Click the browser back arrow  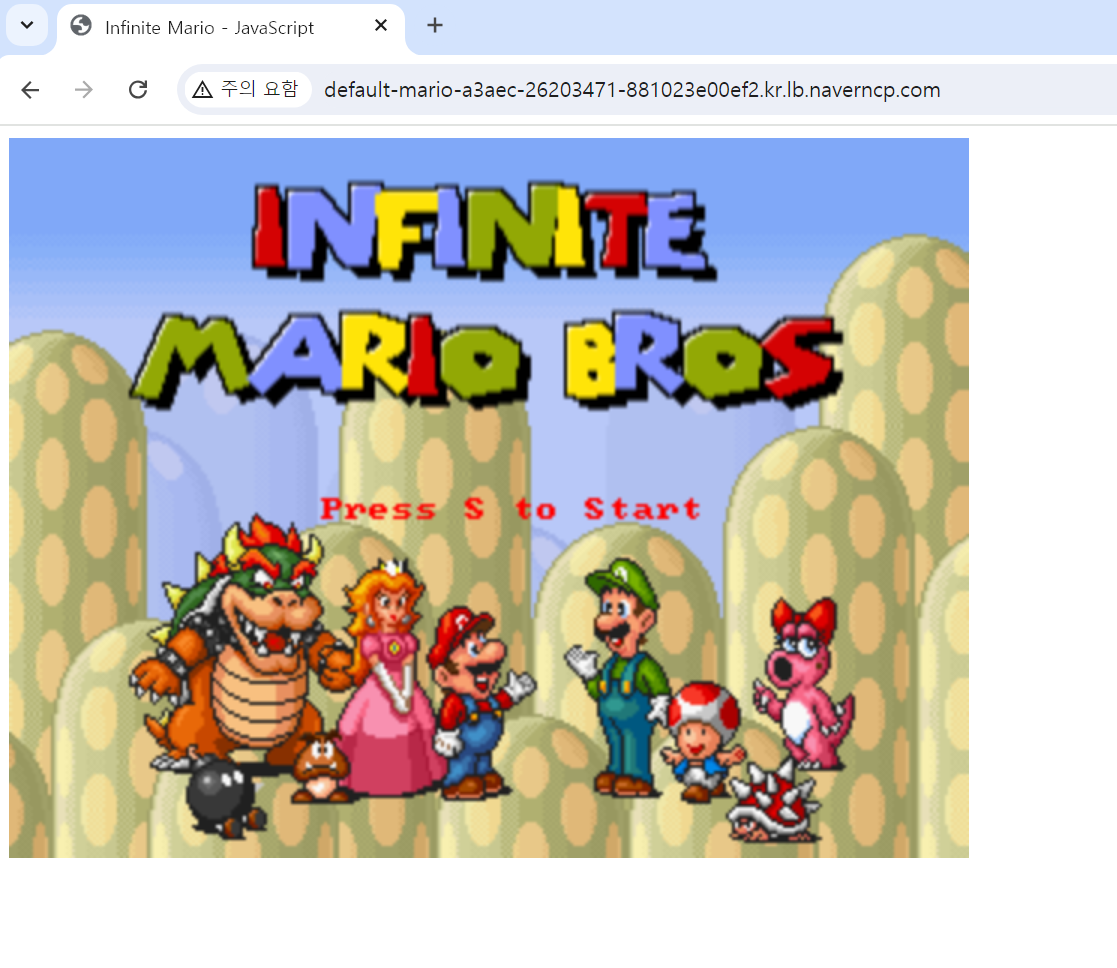[30, 90]
